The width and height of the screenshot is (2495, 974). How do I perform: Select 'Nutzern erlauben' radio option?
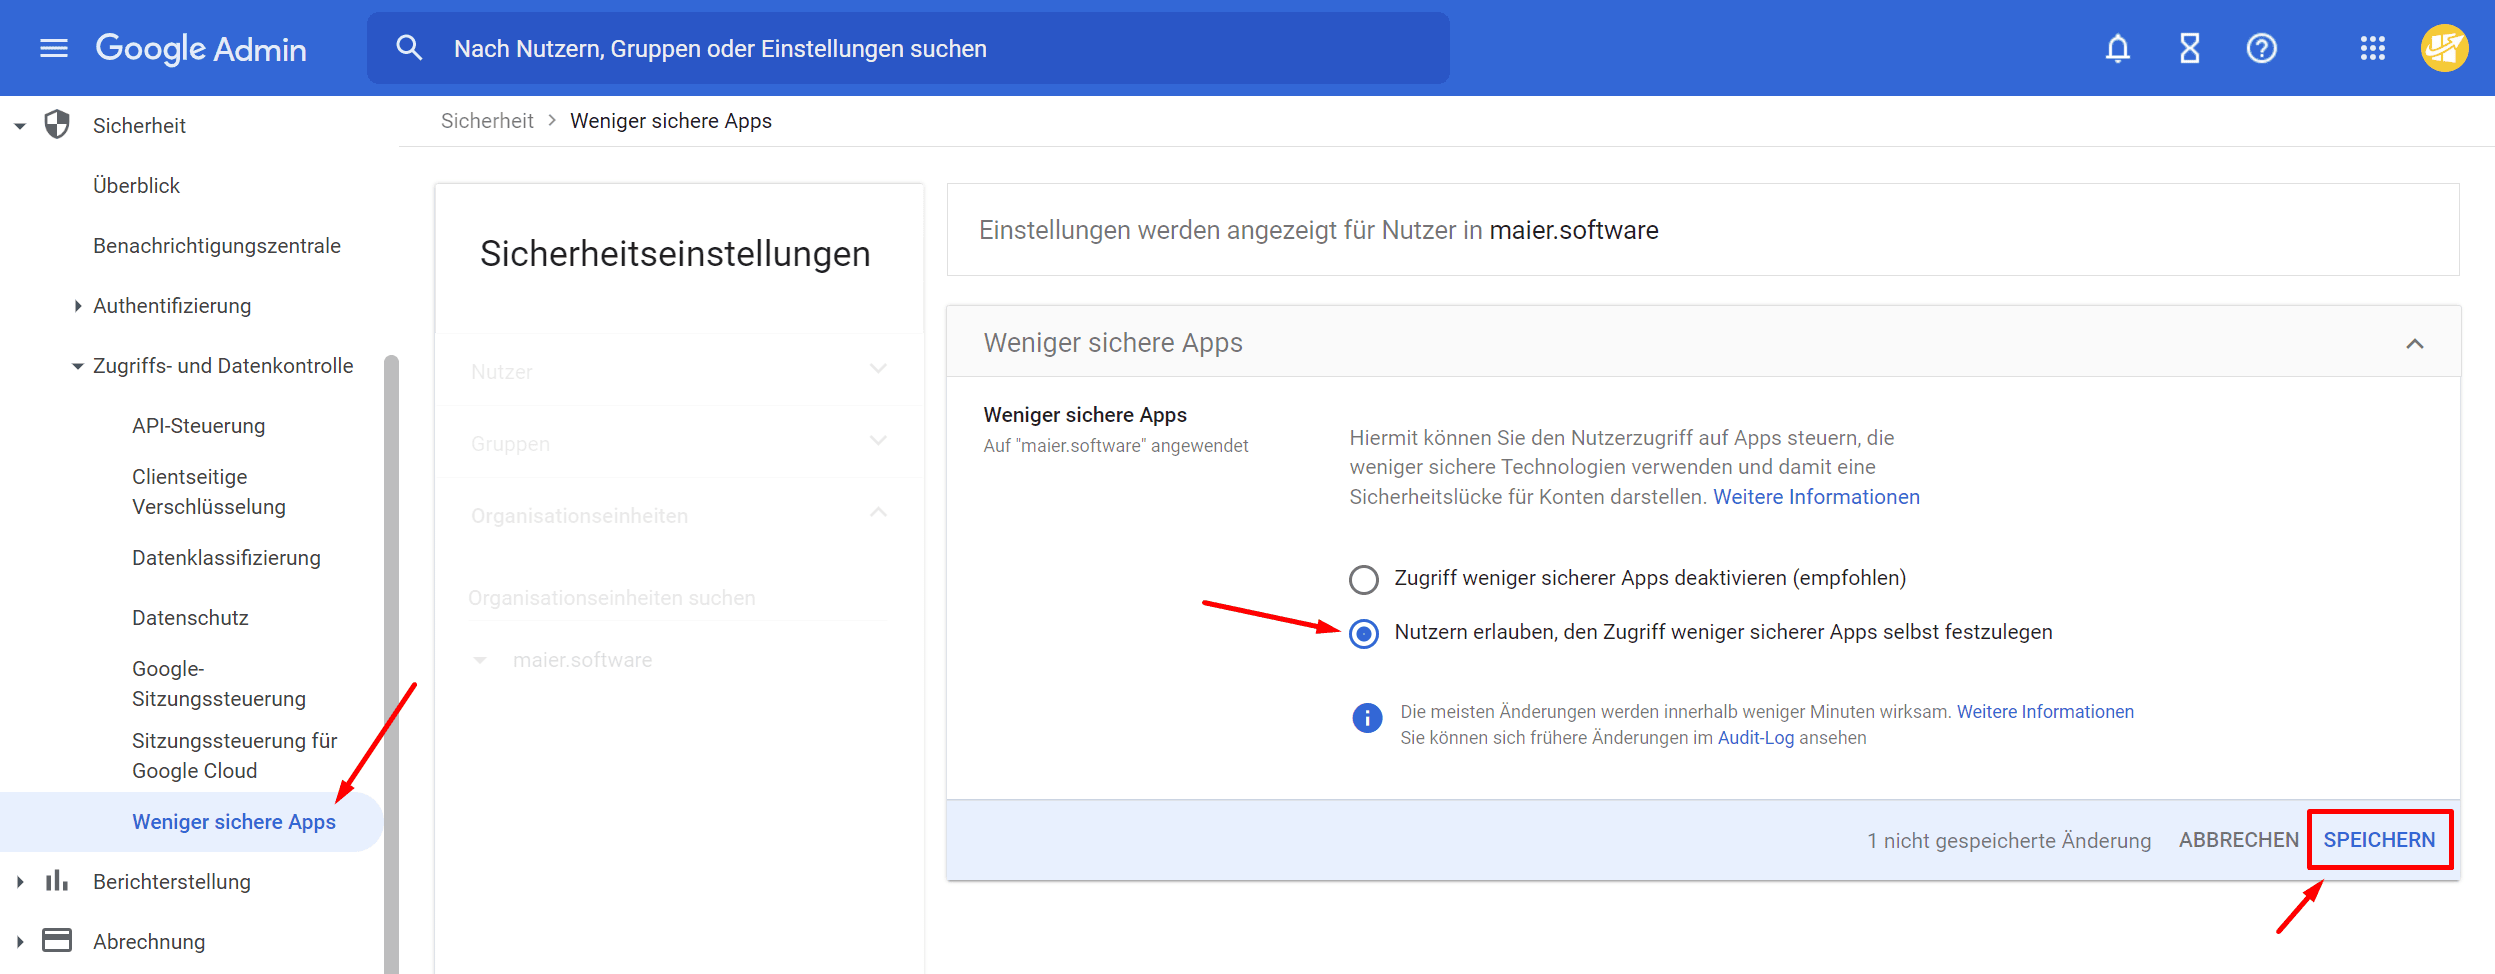coord(1364,633)
